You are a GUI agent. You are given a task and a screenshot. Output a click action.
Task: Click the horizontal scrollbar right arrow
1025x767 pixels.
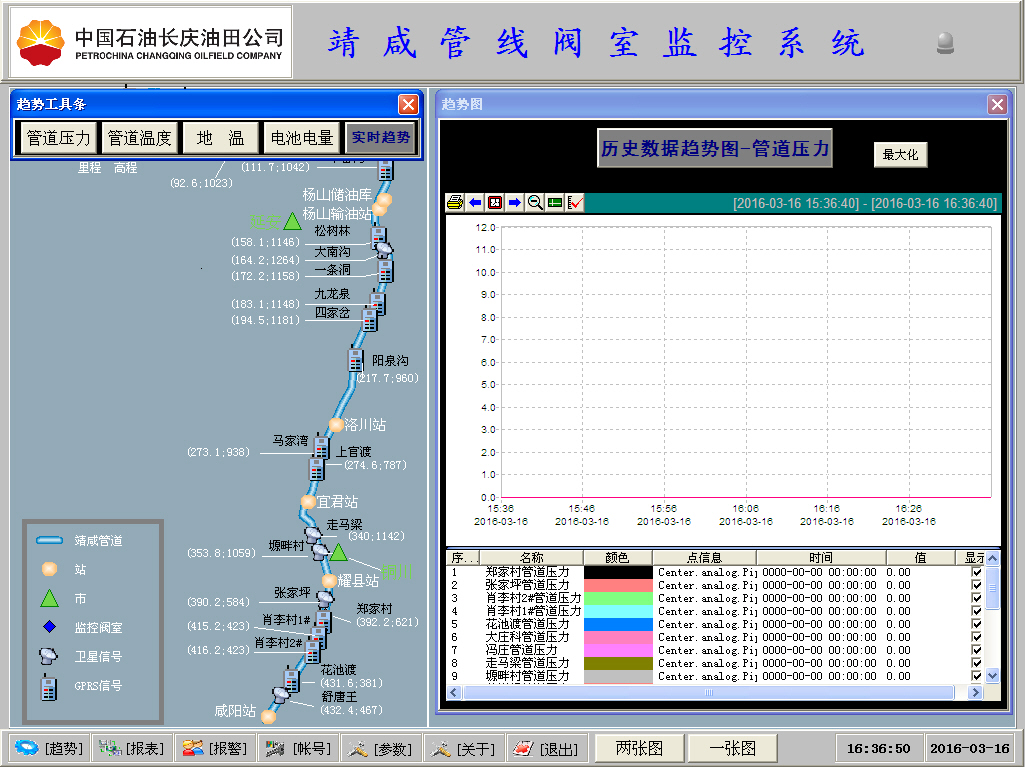(975, 692)
